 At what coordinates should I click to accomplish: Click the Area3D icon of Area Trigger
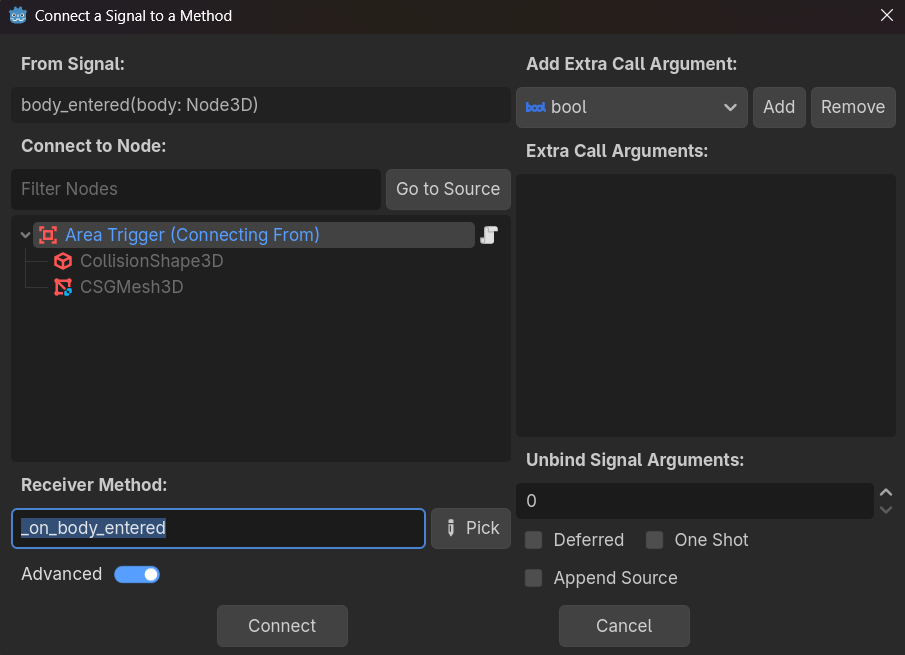(x=47, y=235)
